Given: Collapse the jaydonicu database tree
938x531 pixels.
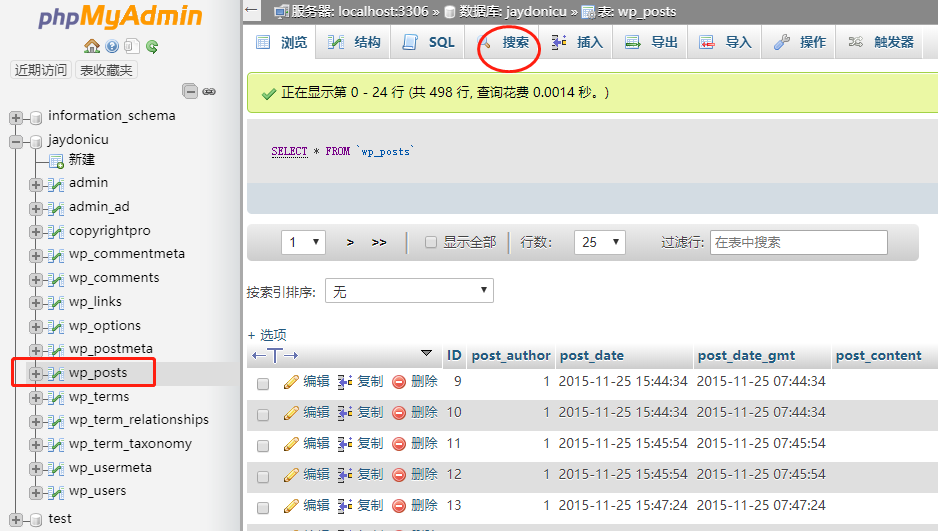Looking at the screenshot, I should [x=16, y=142].
